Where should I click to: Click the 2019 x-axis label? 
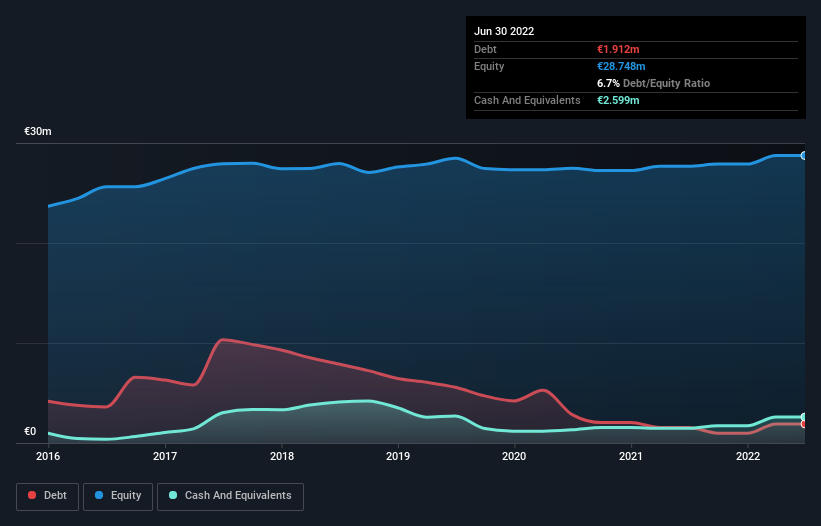tap(398, 456)
